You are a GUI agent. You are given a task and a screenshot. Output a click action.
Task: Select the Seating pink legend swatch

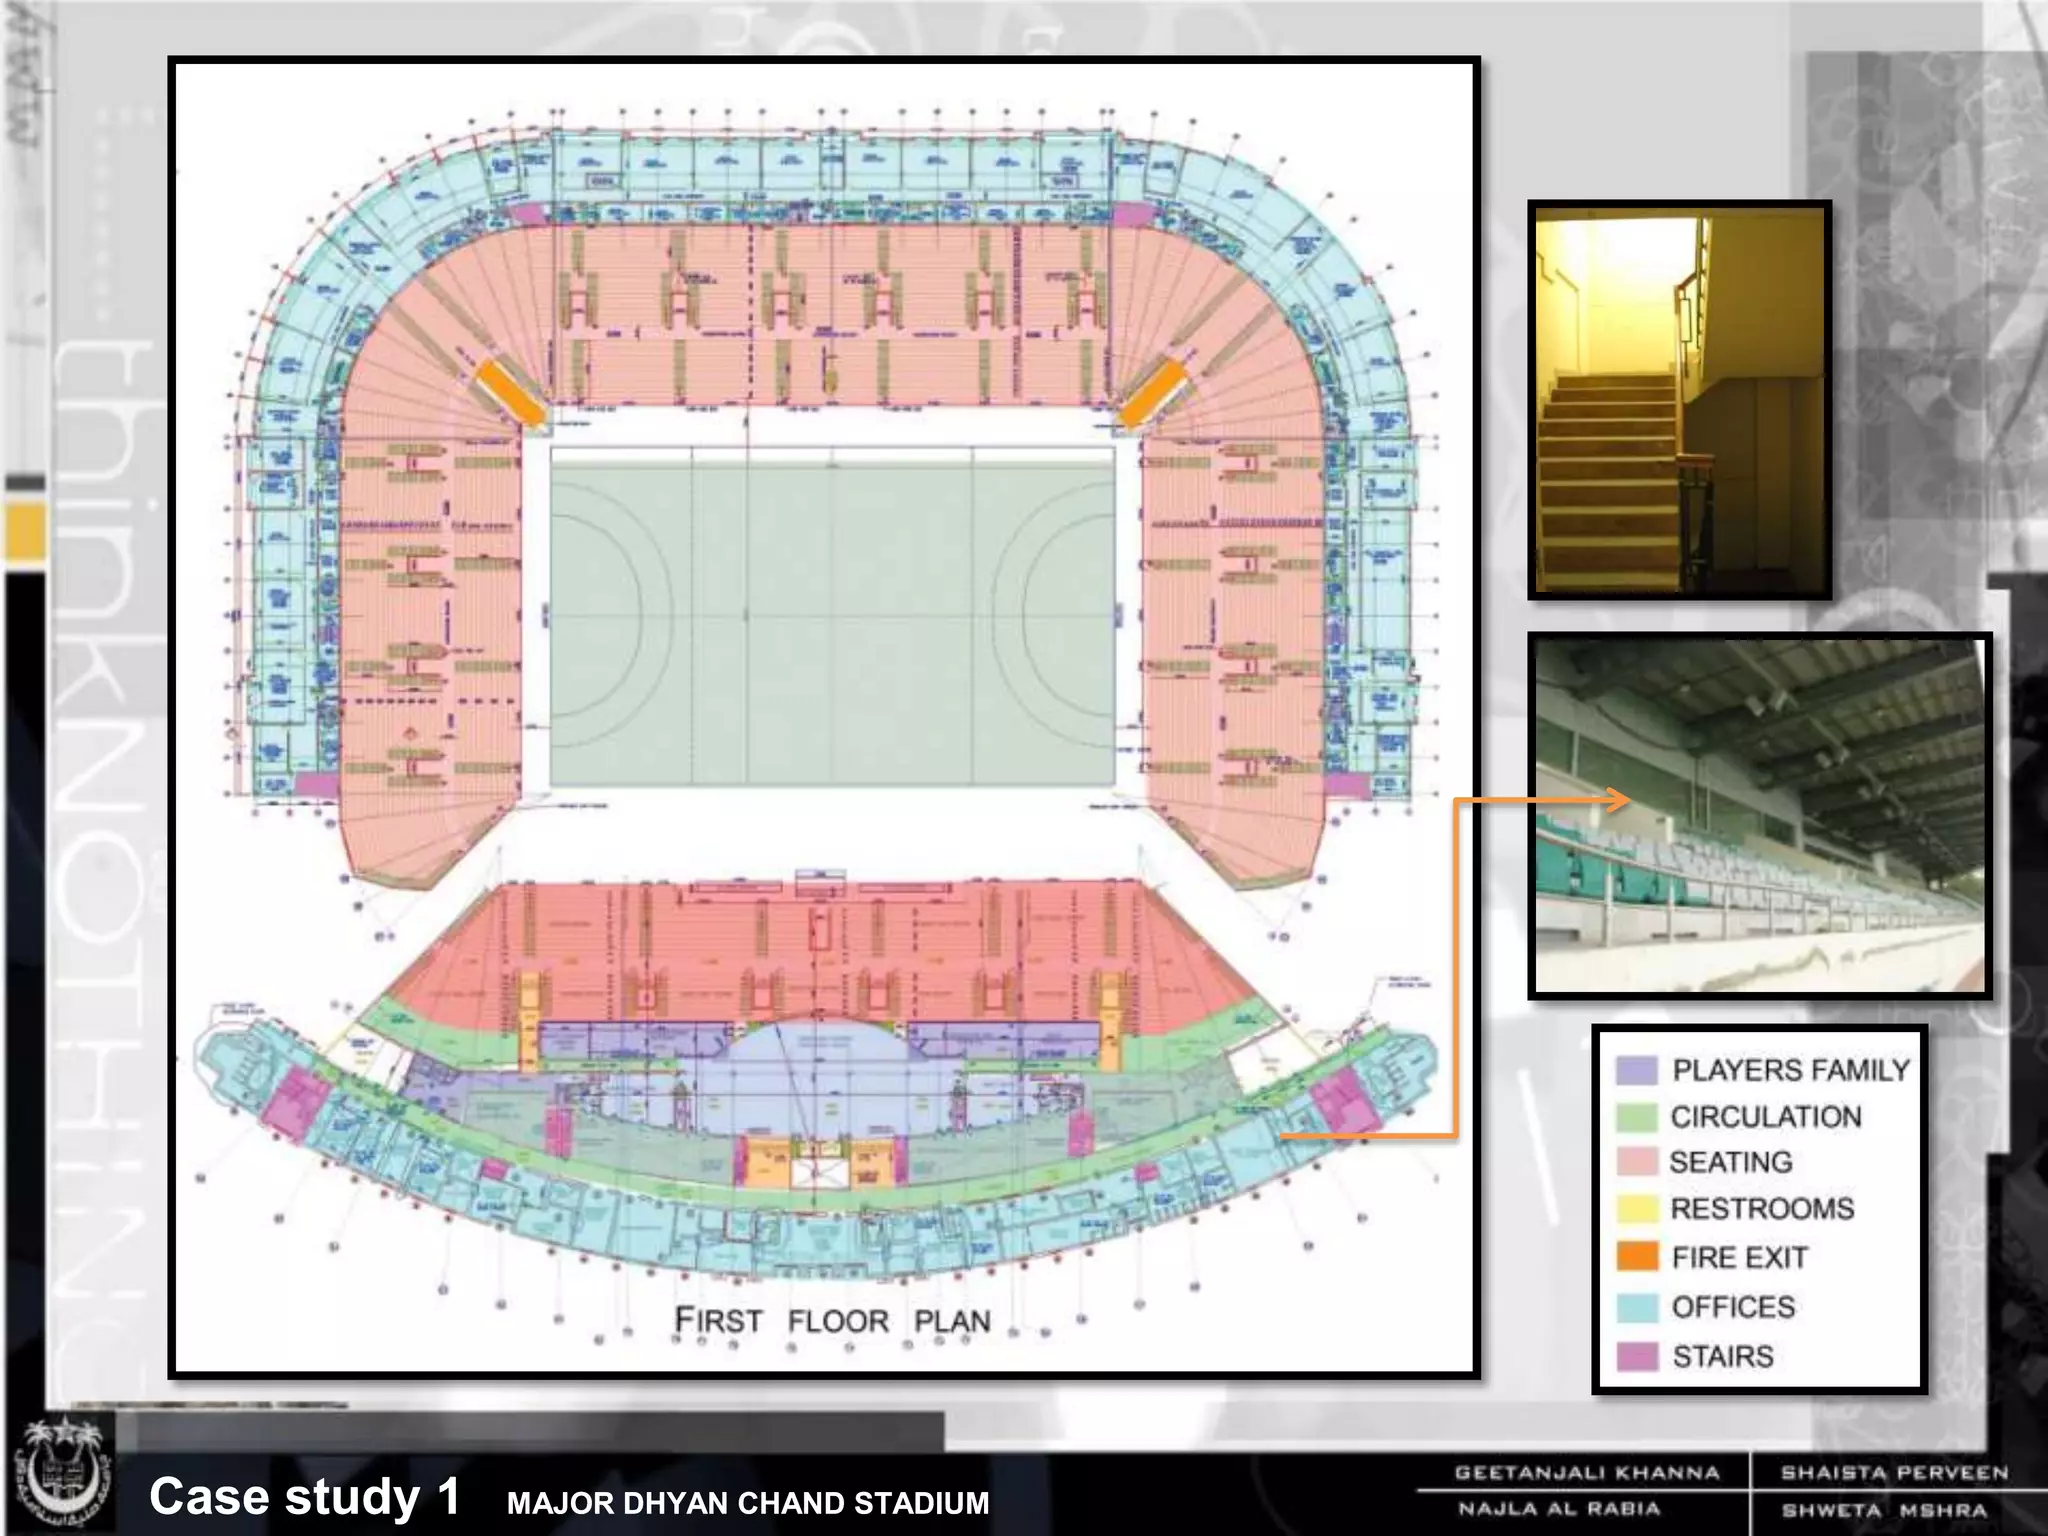pyautogui.click(x=1637, y=1162)
